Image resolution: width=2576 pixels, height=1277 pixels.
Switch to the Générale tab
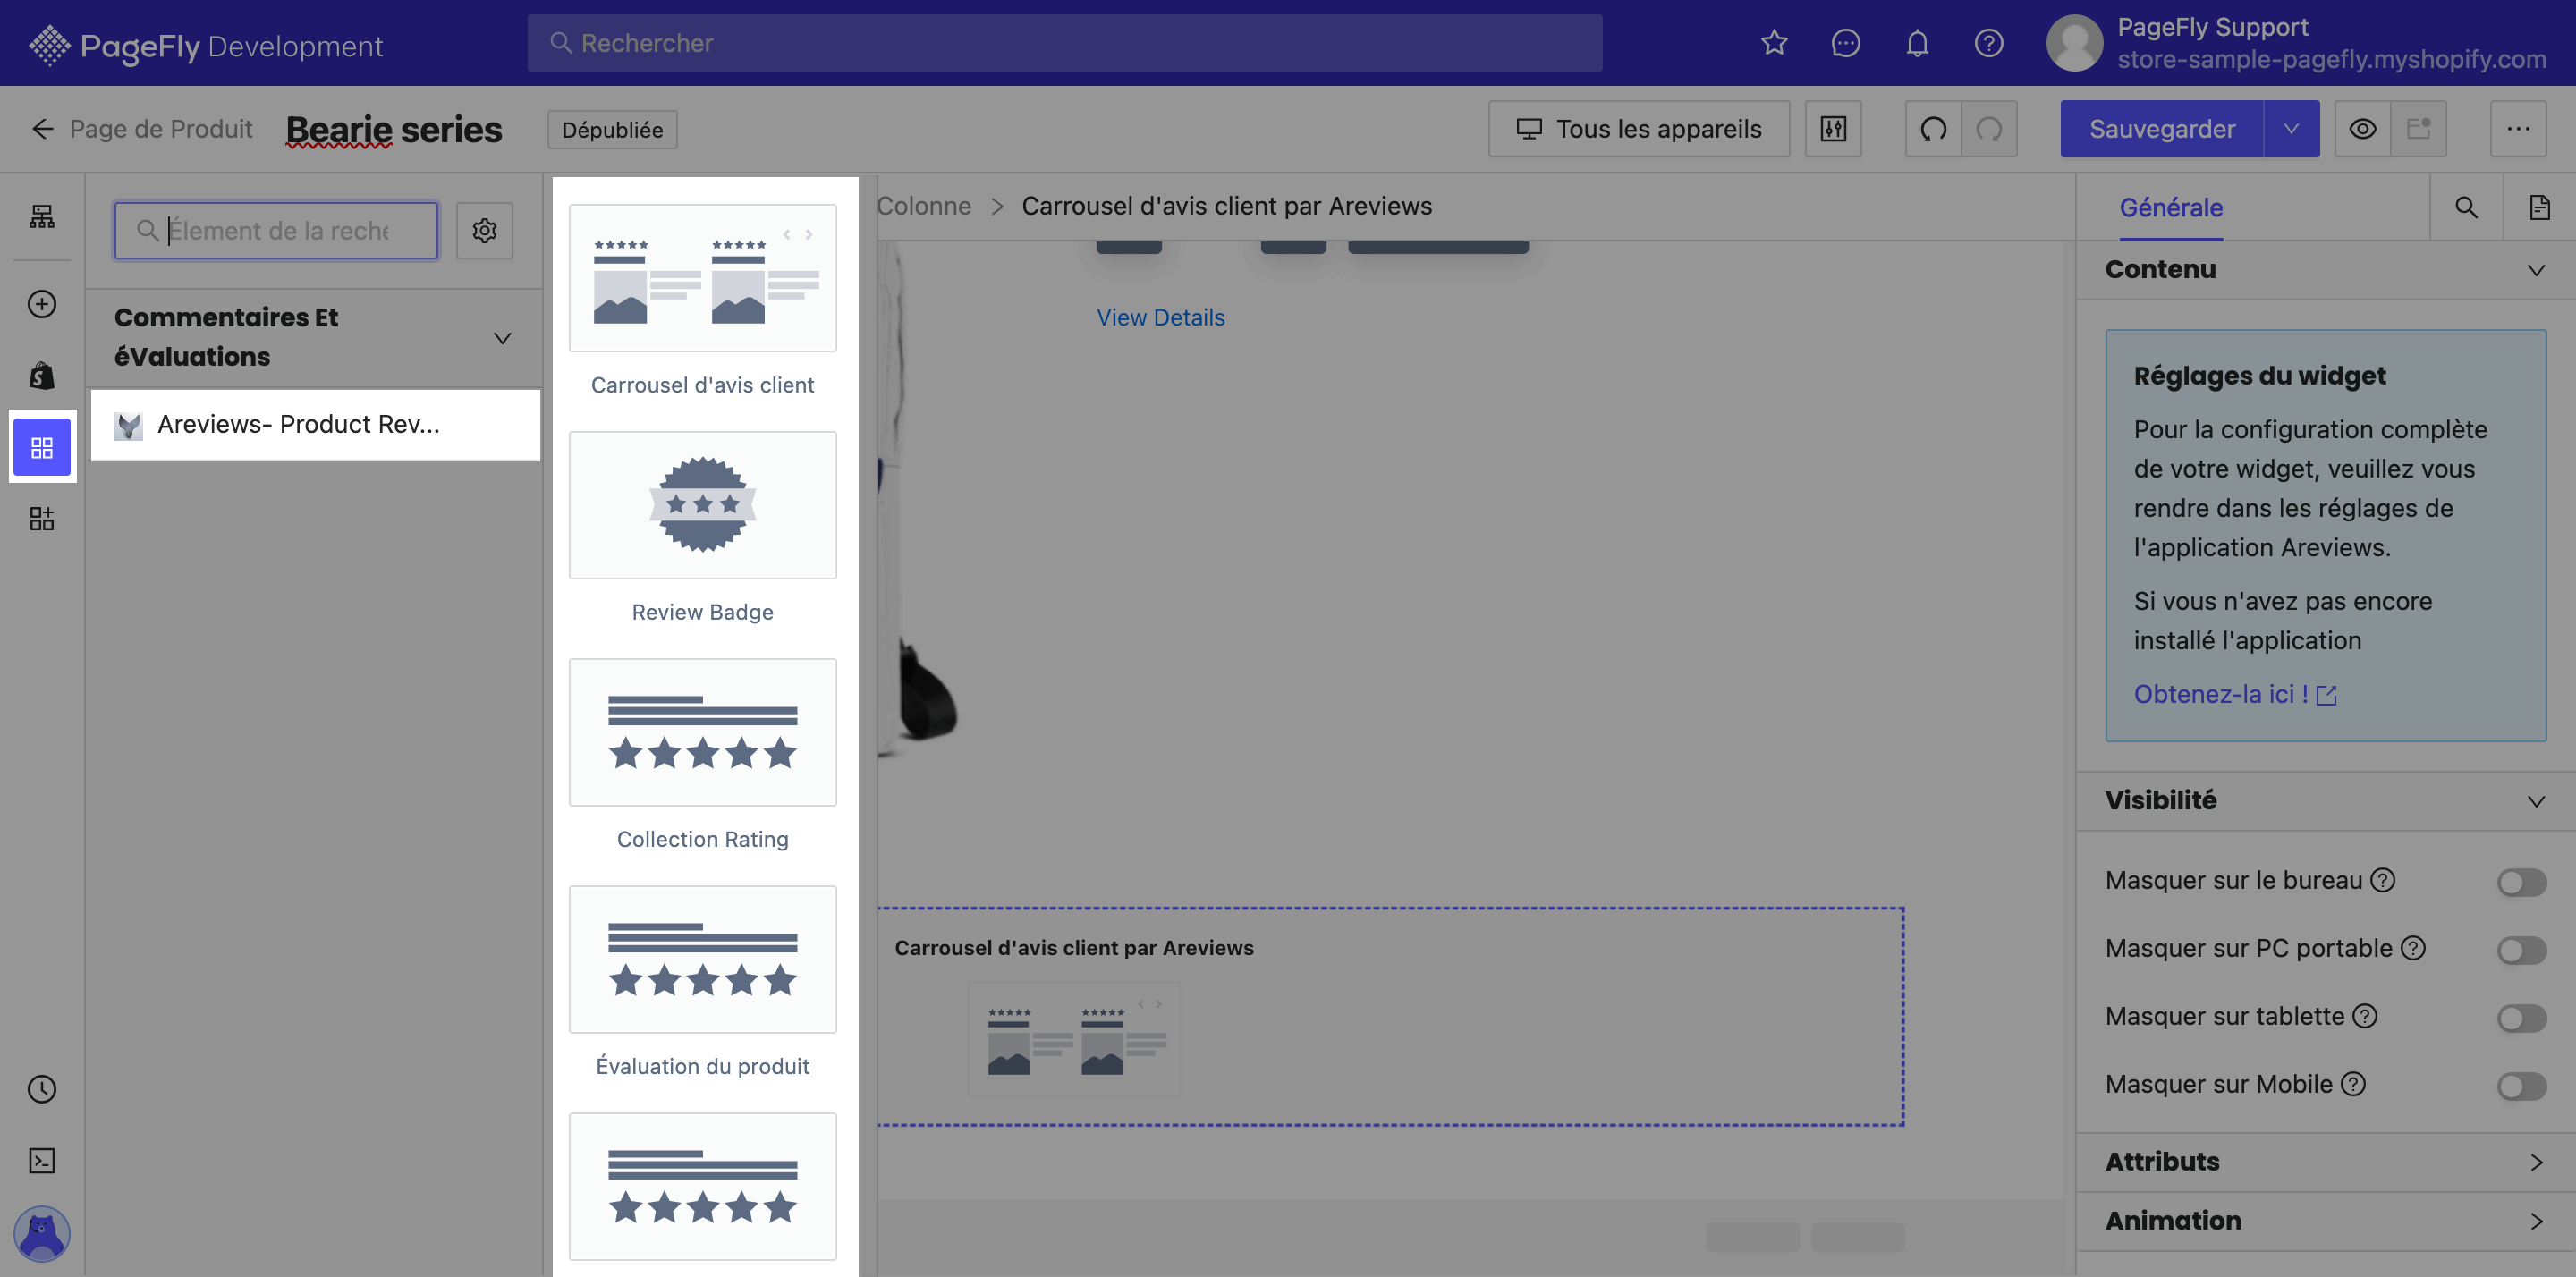(2171, 207)
